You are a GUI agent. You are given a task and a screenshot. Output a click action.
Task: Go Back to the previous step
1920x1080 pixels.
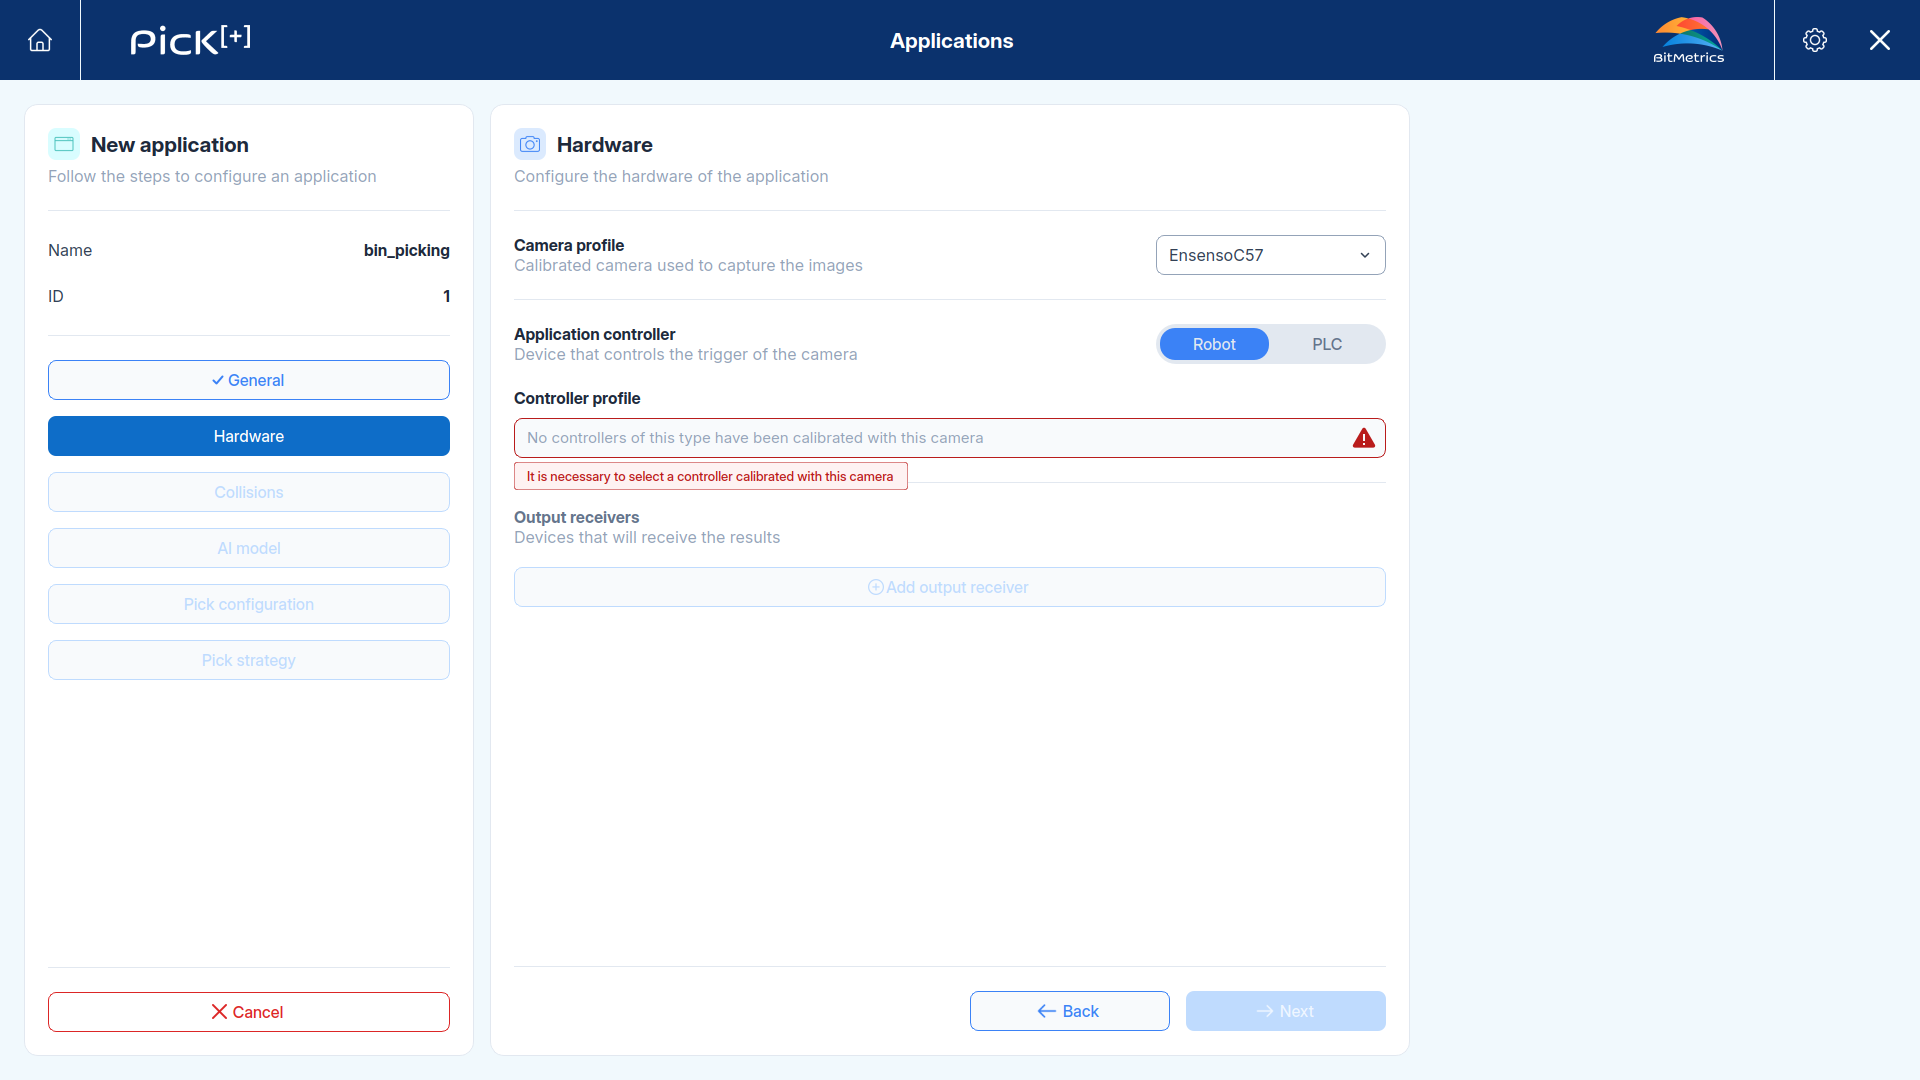(1070, 1011)
